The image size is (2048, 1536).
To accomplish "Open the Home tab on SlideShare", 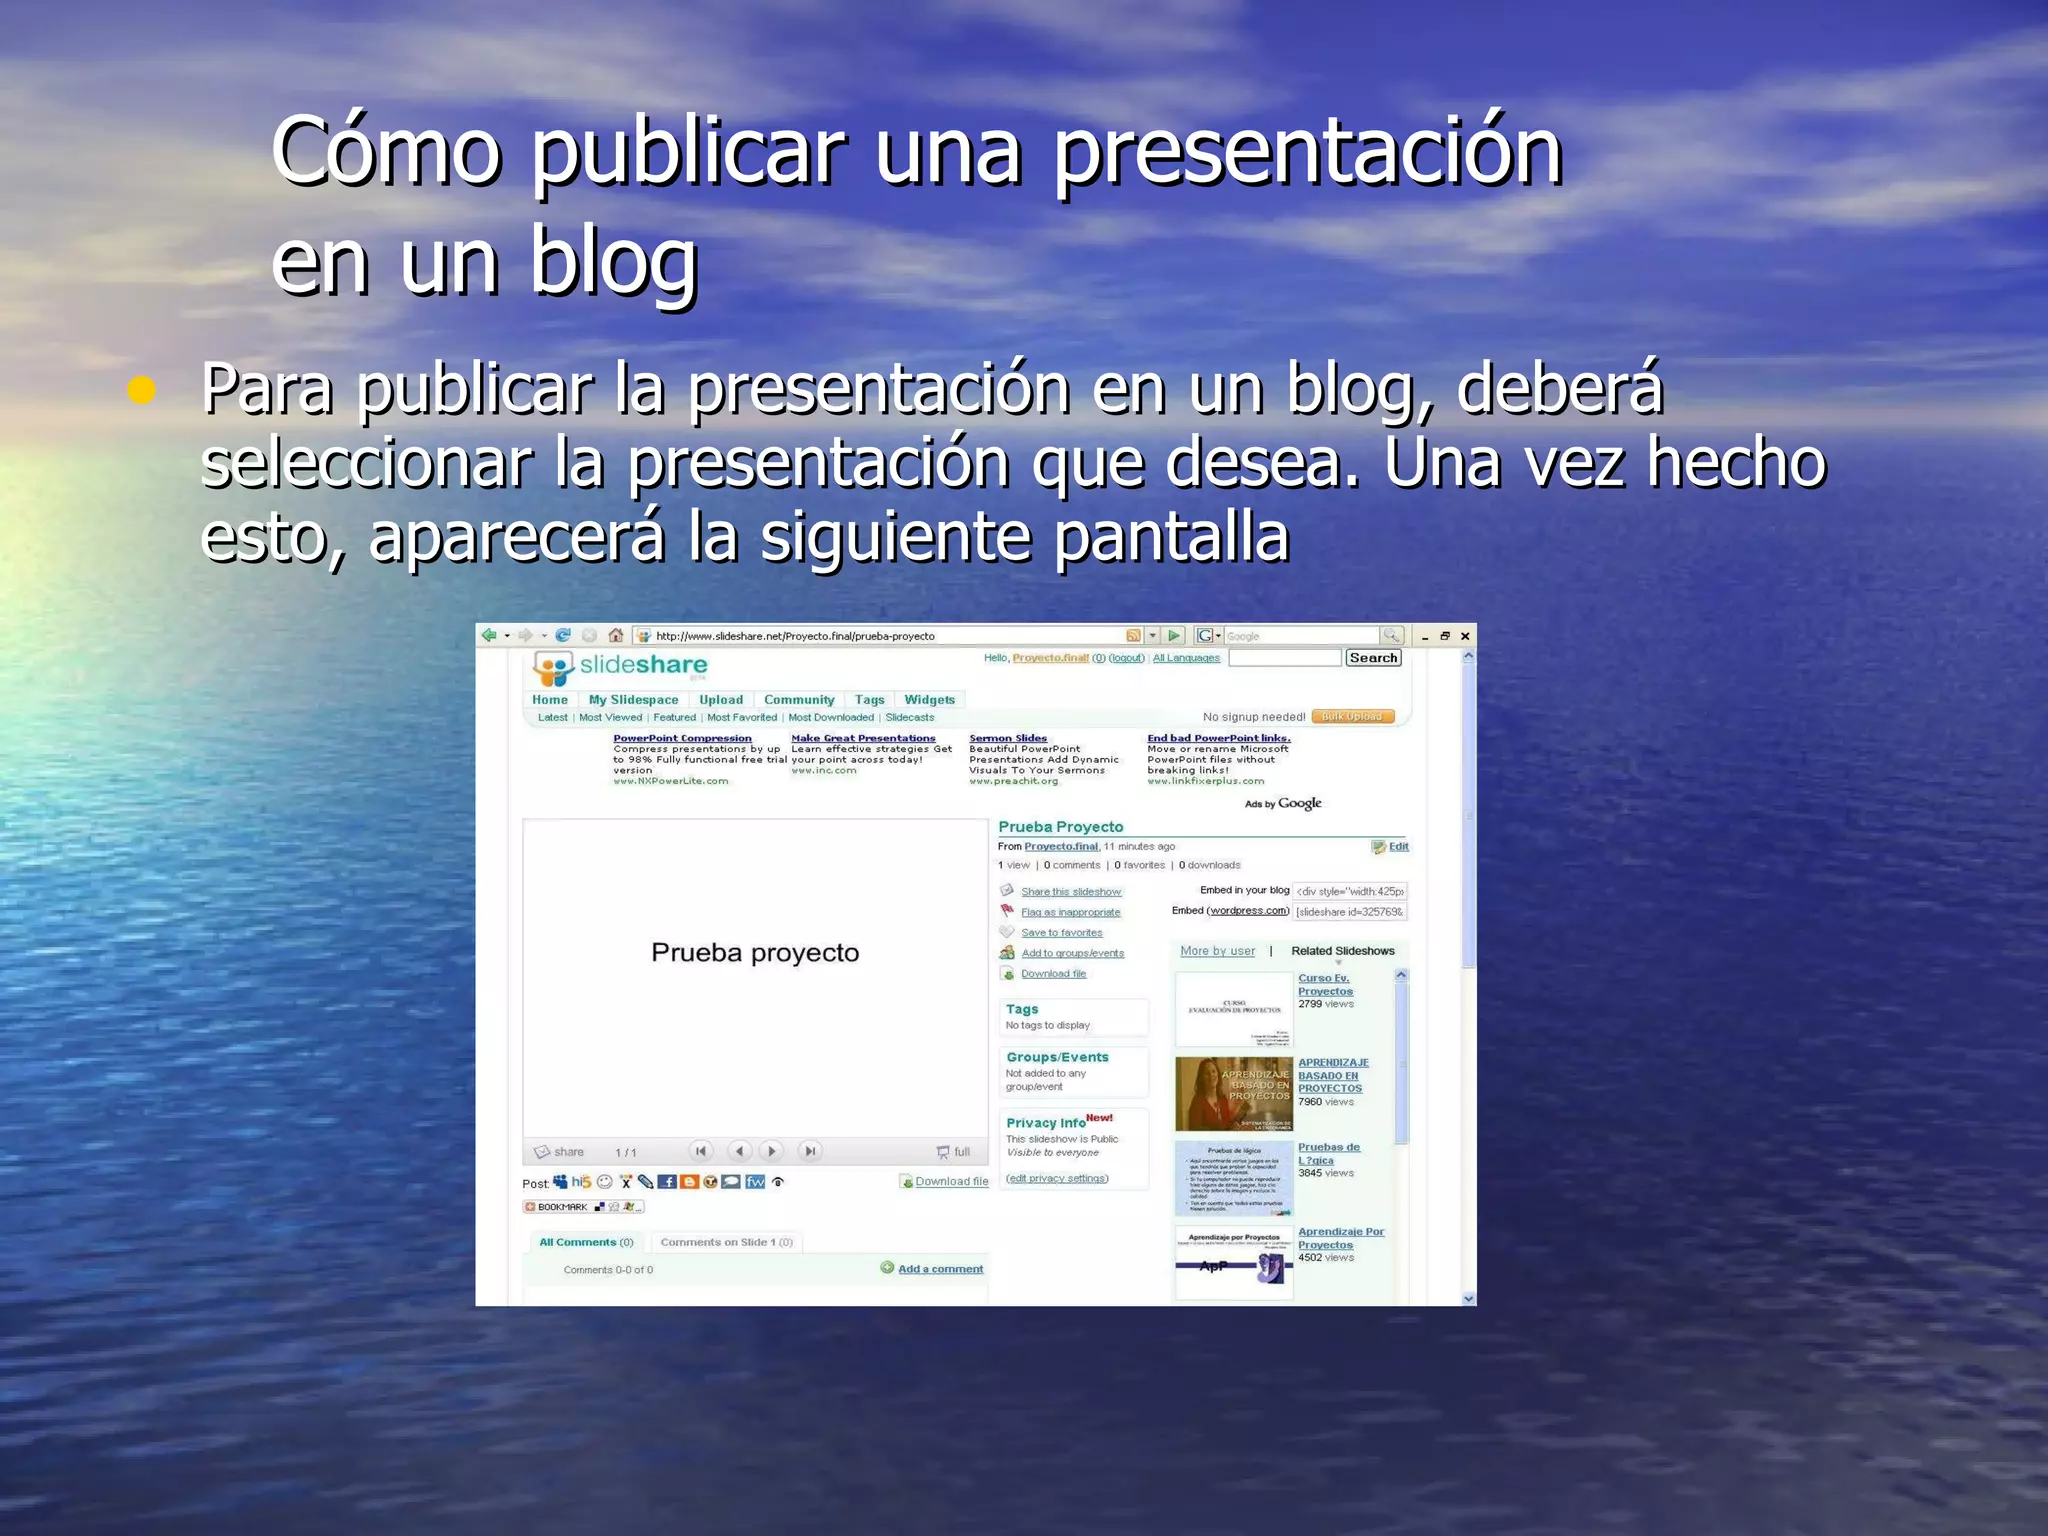I will (550, 699).
